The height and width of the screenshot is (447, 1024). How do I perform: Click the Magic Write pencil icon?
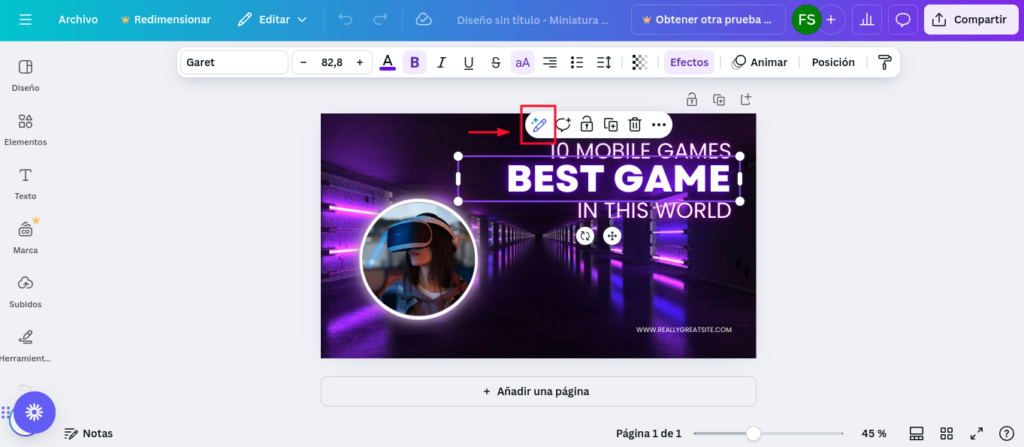539,124
